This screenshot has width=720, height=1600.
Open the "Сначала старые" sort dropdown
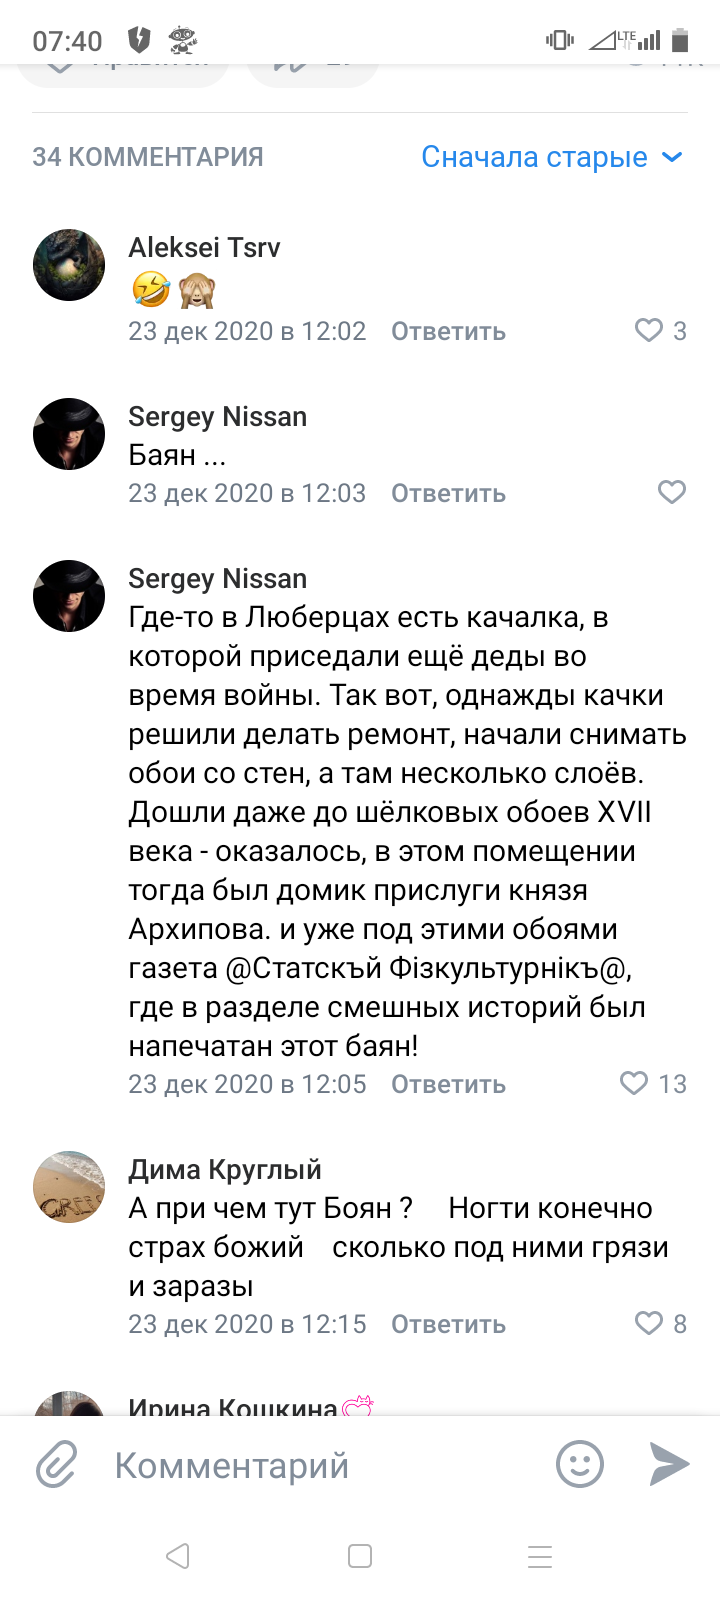click(552, 157)
